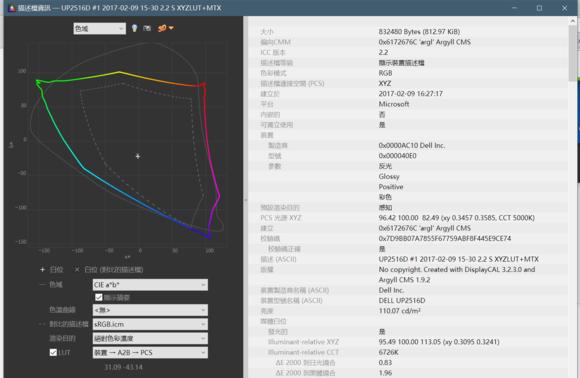This screenshot has height=378, width=580.
Task: Click the camera save-image icon
Action: [x=147, y=28]
